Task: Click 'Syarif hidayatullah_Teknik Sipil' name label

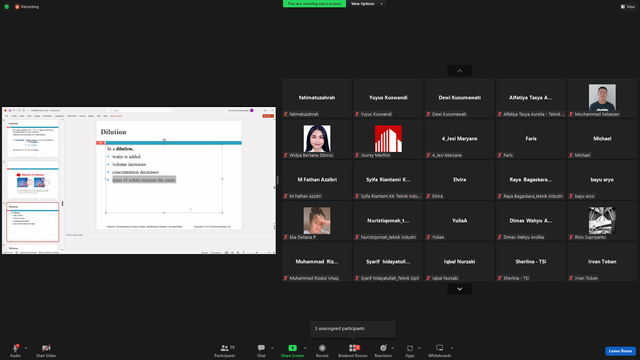Action: coord(390,278)
